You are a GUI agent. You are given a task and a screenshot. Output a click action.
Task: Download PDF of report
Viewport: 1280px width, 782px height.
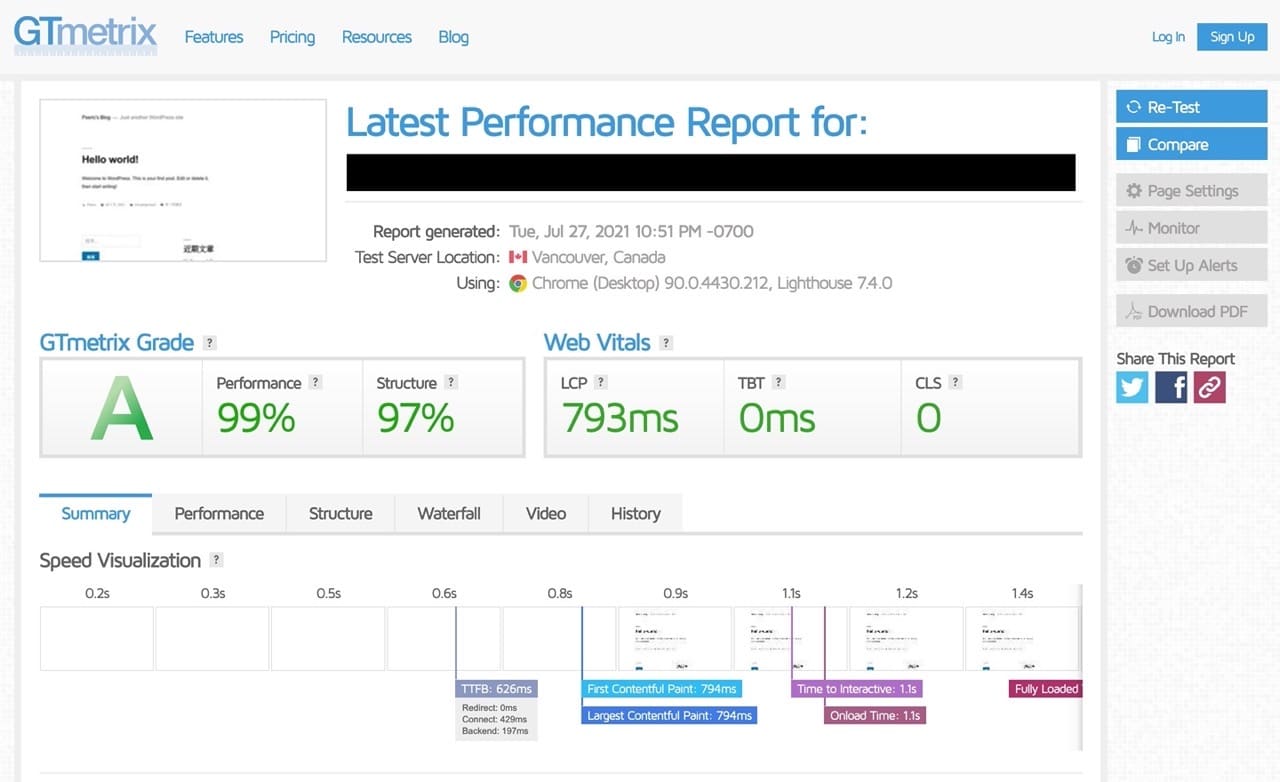point(1191,311)
